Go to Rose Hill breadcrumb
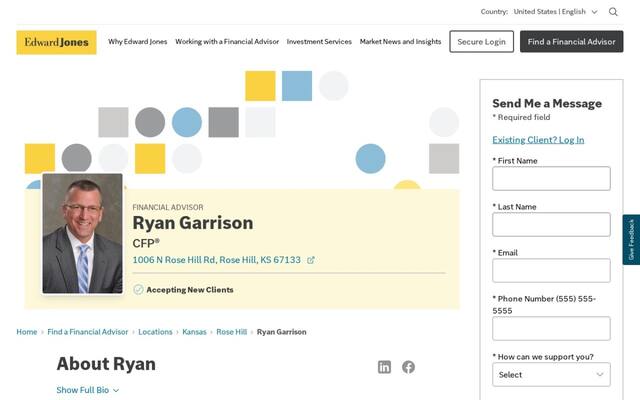This screenshot has height=400, width=640. [231, 332]
